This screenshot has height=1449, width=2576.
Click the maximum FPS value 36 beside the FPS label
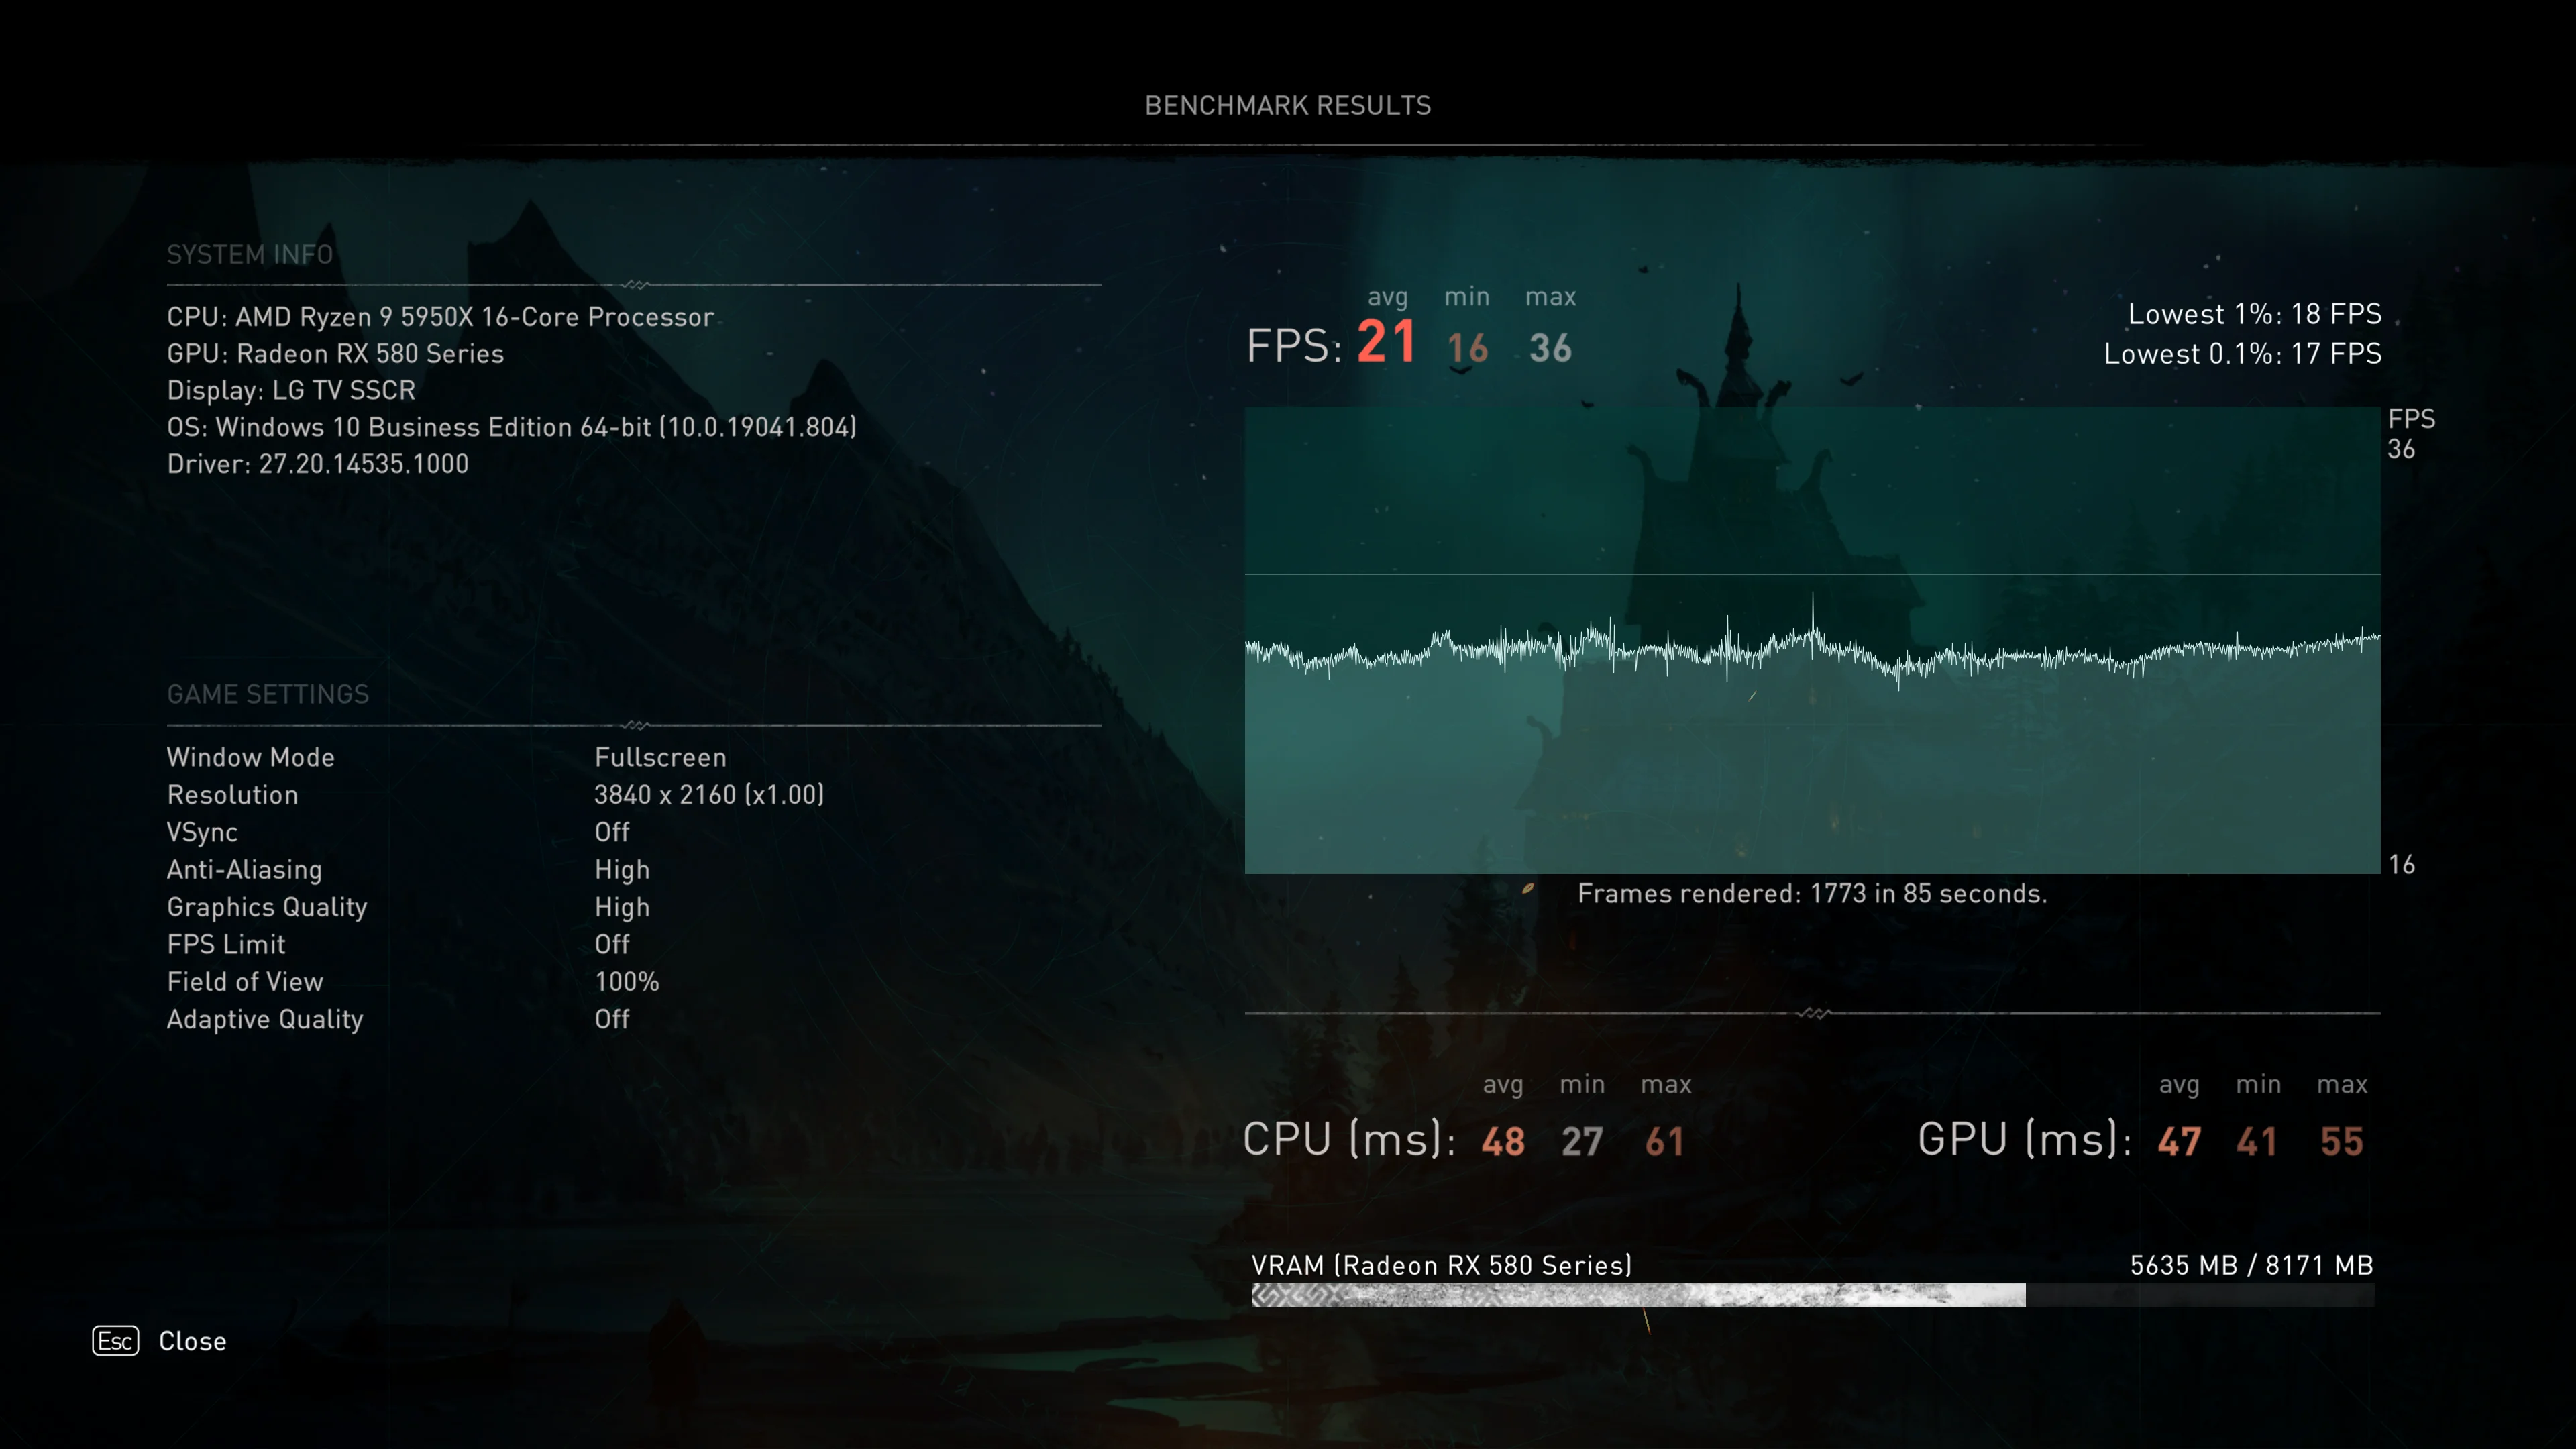tap(1551, 348)
